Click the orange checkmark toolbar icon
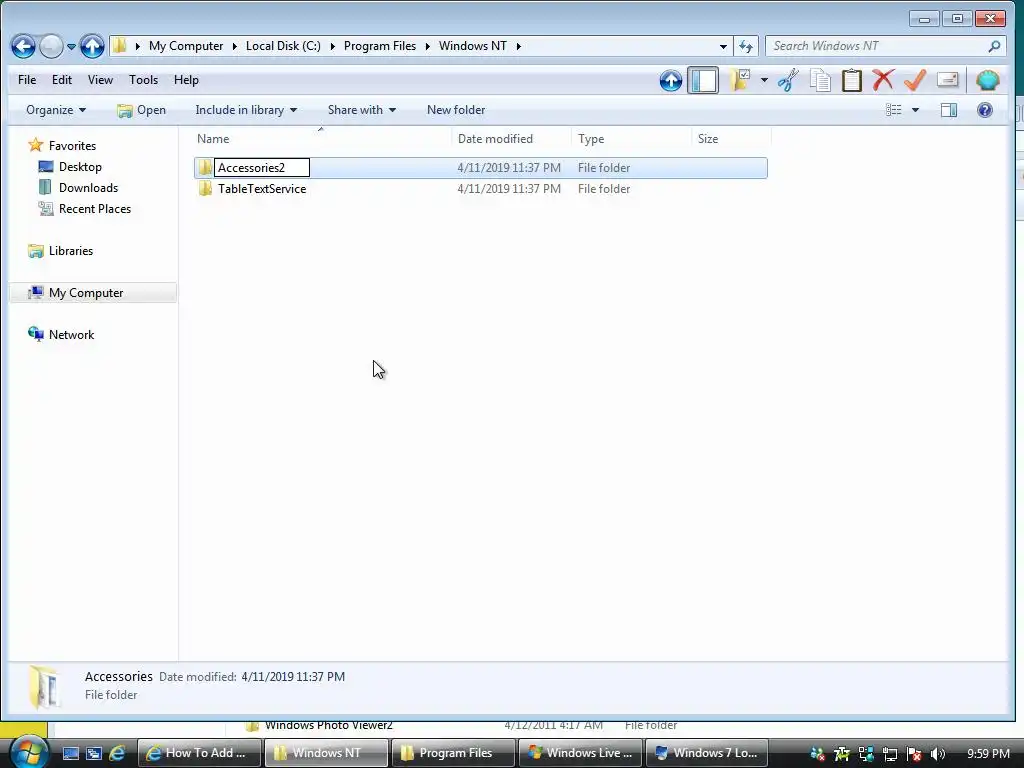Screen dimensions: 1024x768 [915, 80]
